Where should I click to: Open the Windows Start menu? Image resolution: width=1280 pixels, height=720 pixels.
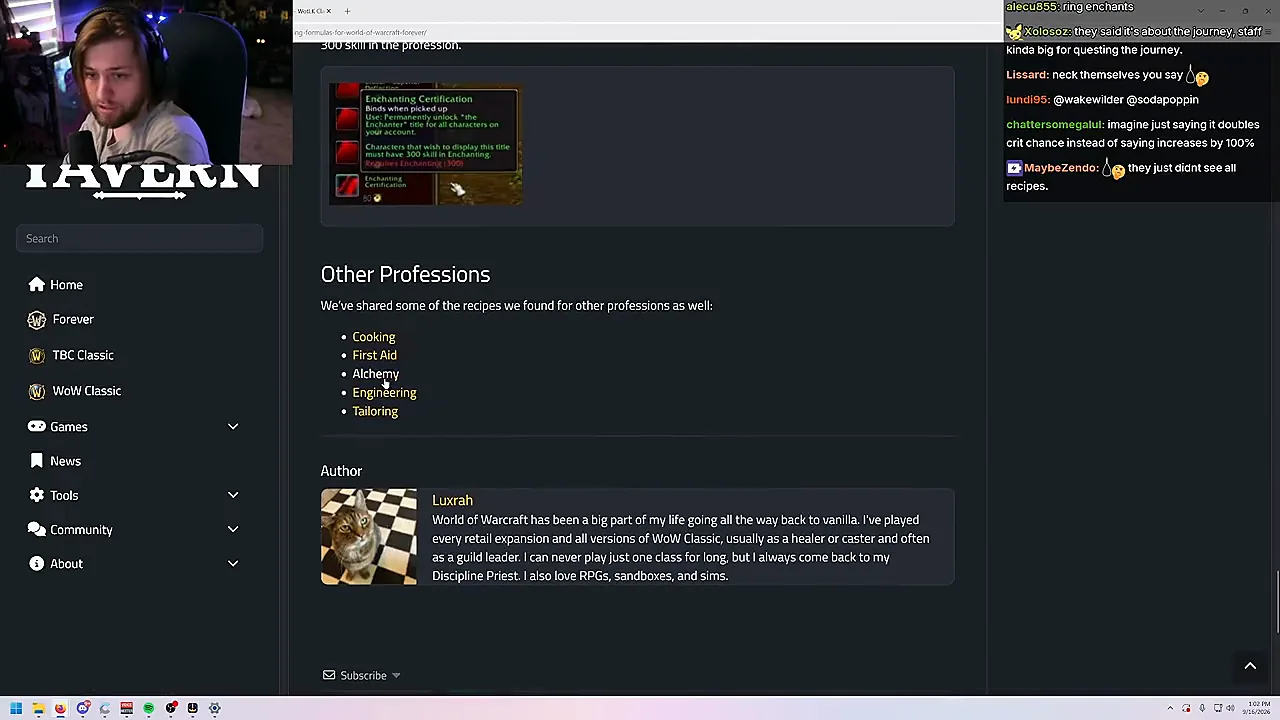click(16, 708)
